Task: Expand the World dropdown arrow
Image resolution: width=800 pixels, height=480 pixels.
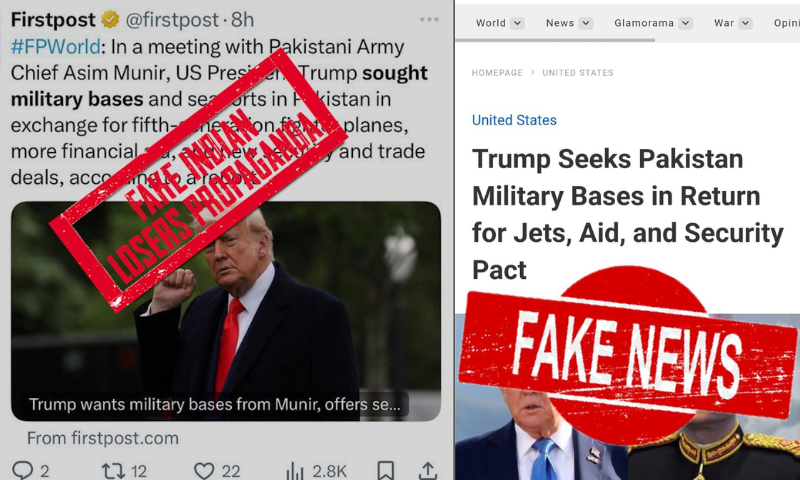Action: pyautogui.click(x=517, y=23)
